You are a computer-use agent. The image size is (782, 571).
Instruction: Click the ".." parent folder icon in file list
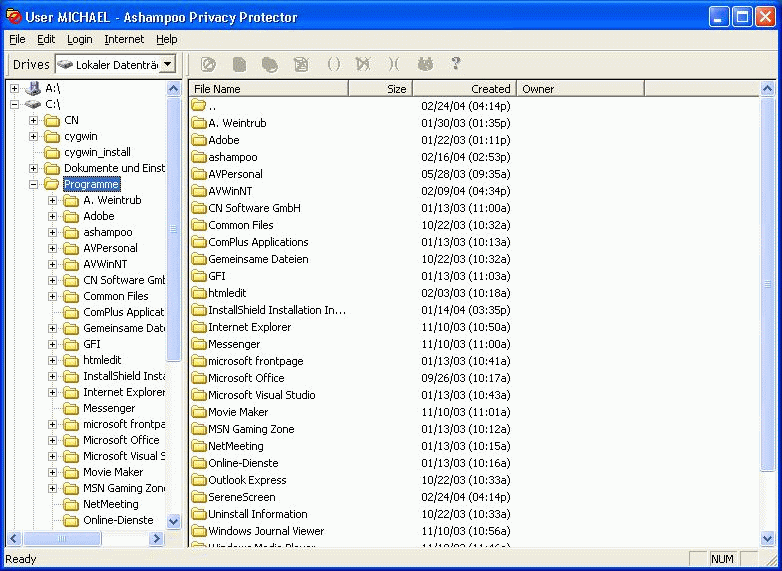pos(199,106)
